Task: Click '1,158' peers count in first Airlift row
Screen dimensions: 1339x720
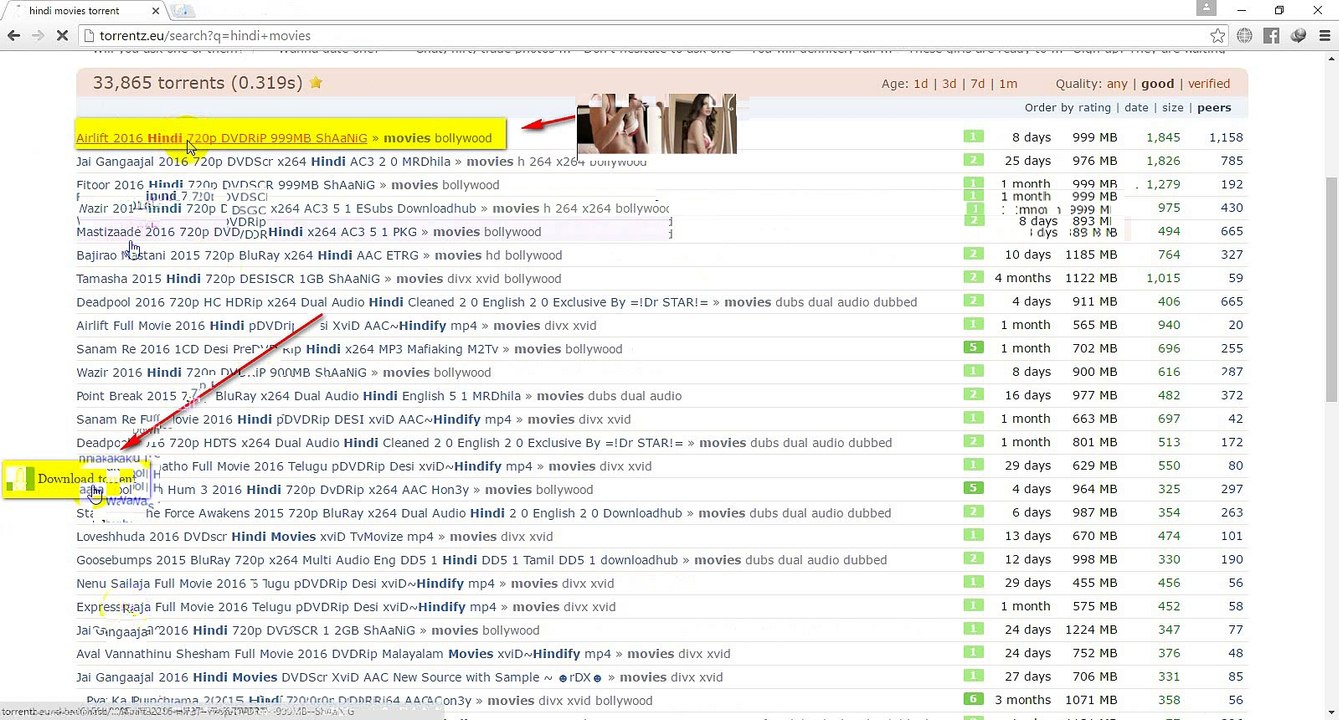Action: pos(1225,138)
